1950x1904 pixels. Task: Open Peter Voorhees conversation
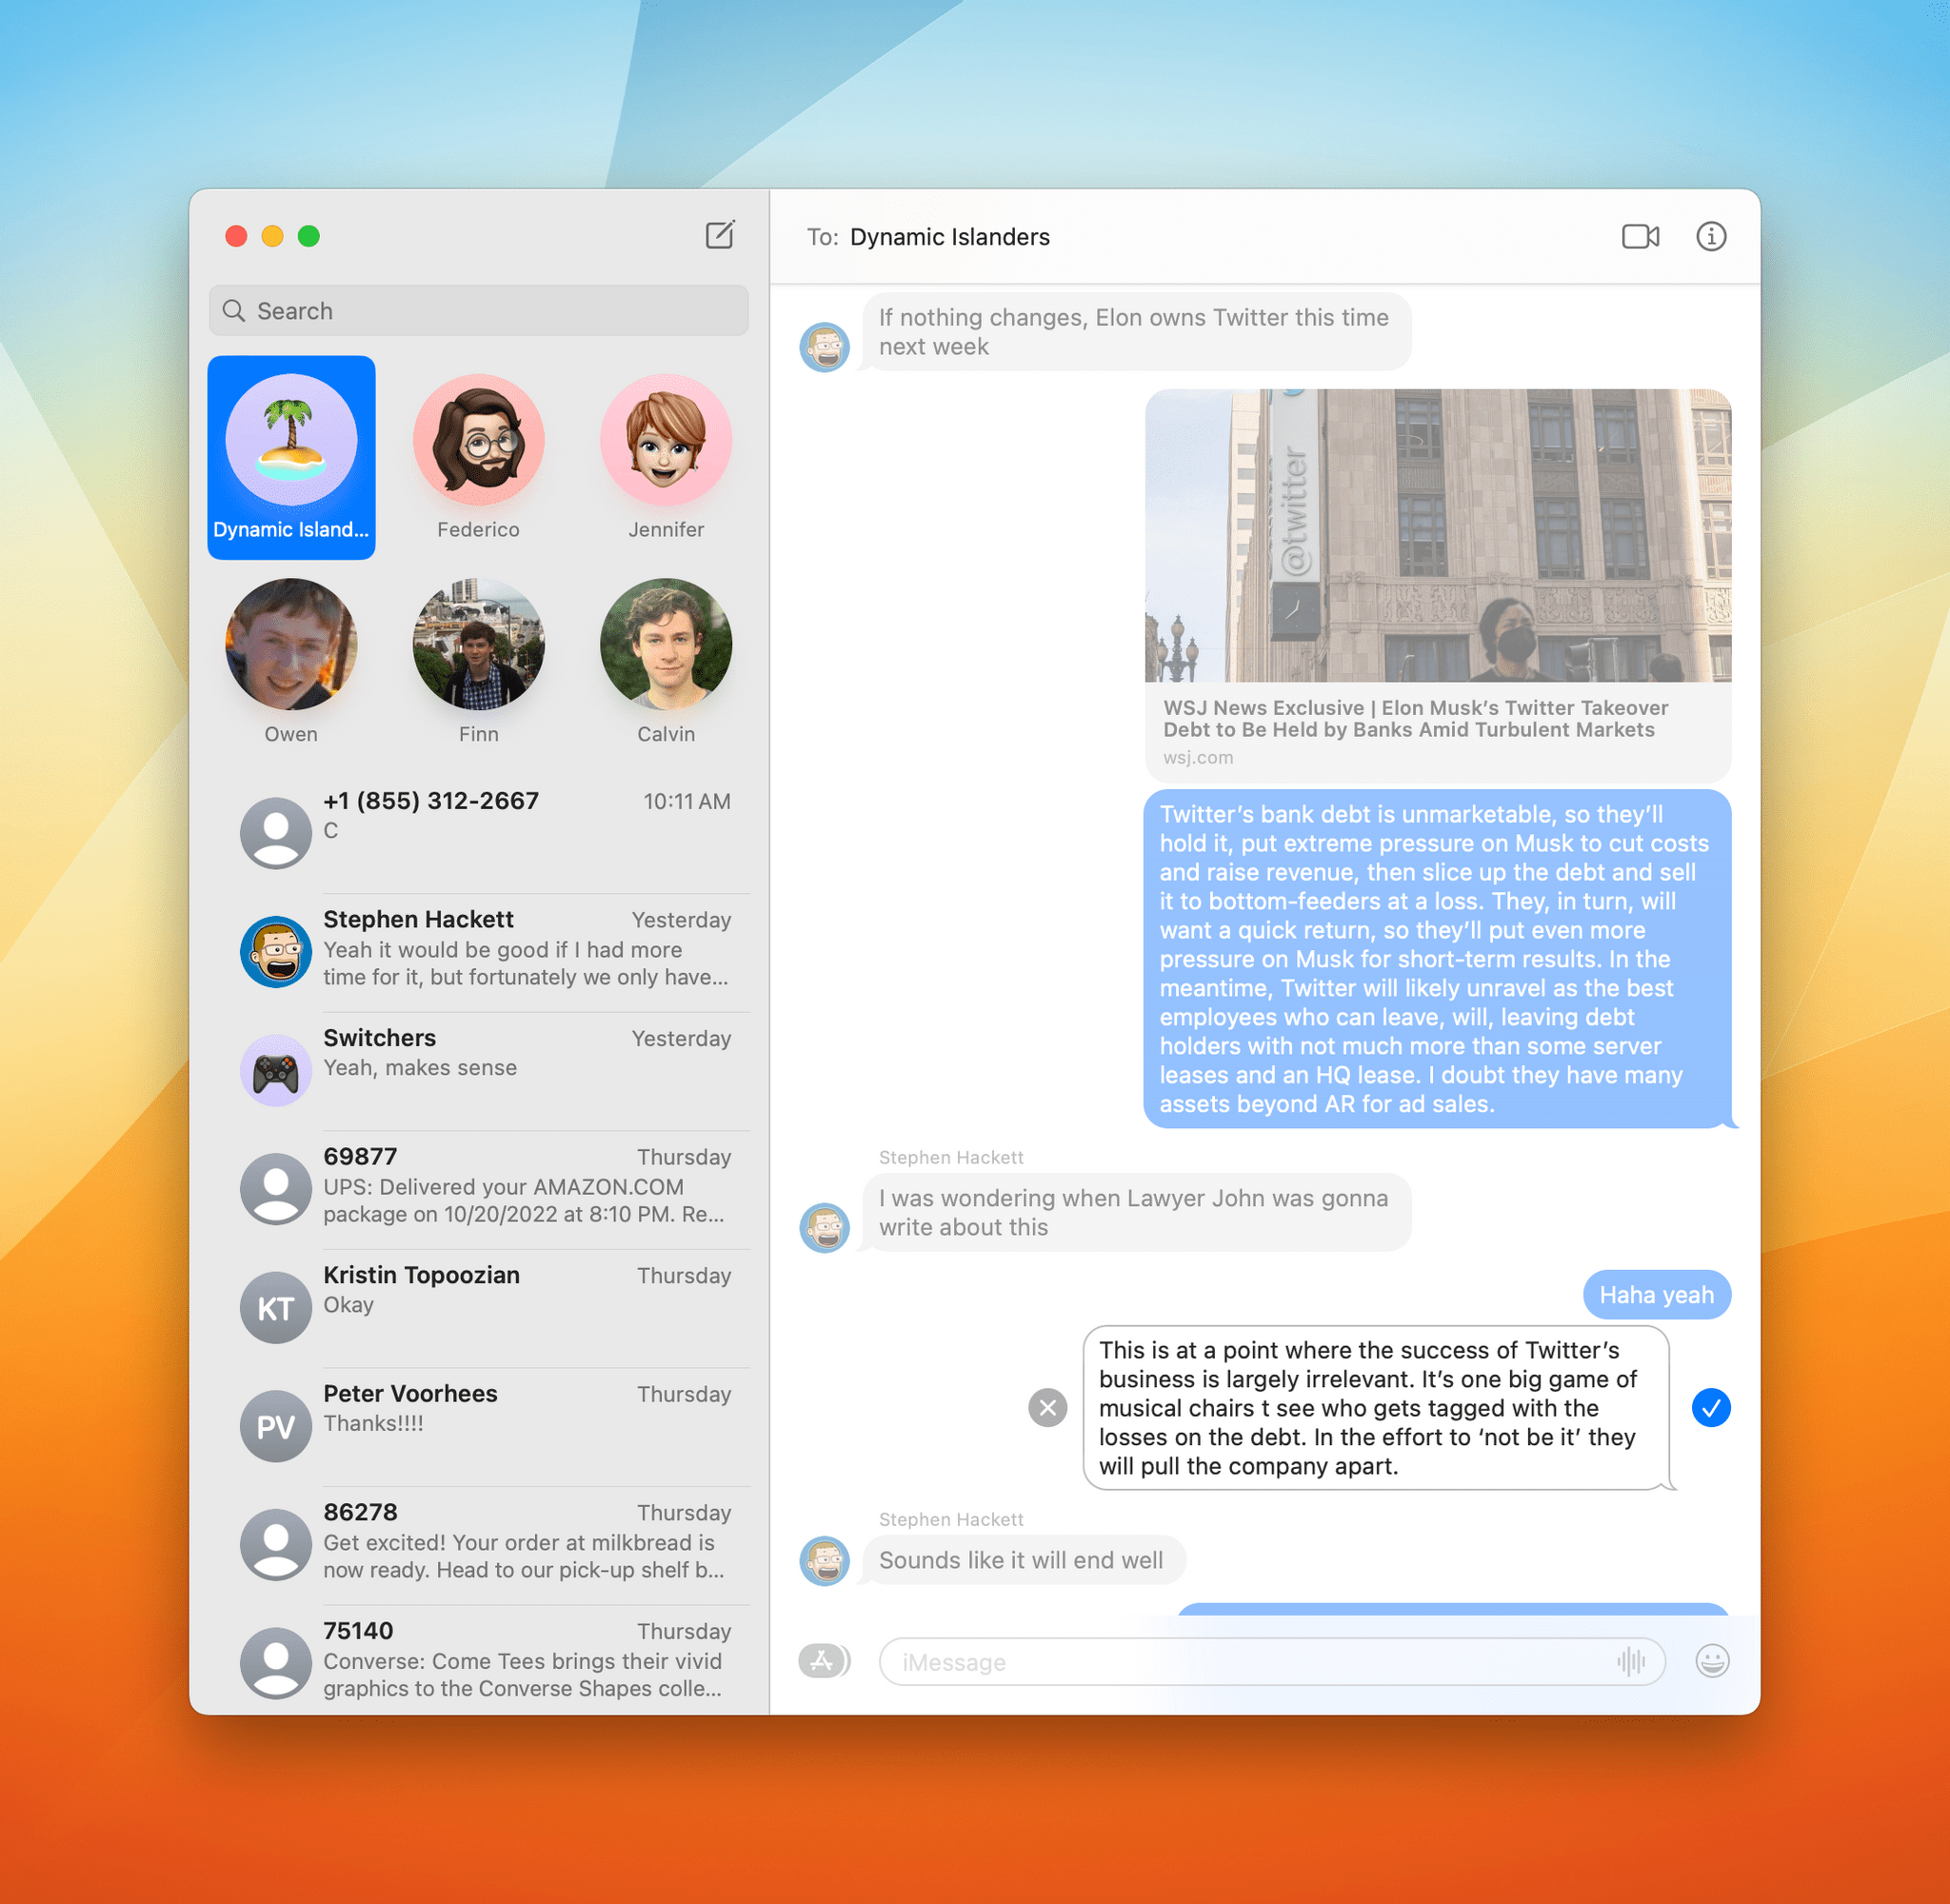pos(480,1426)
